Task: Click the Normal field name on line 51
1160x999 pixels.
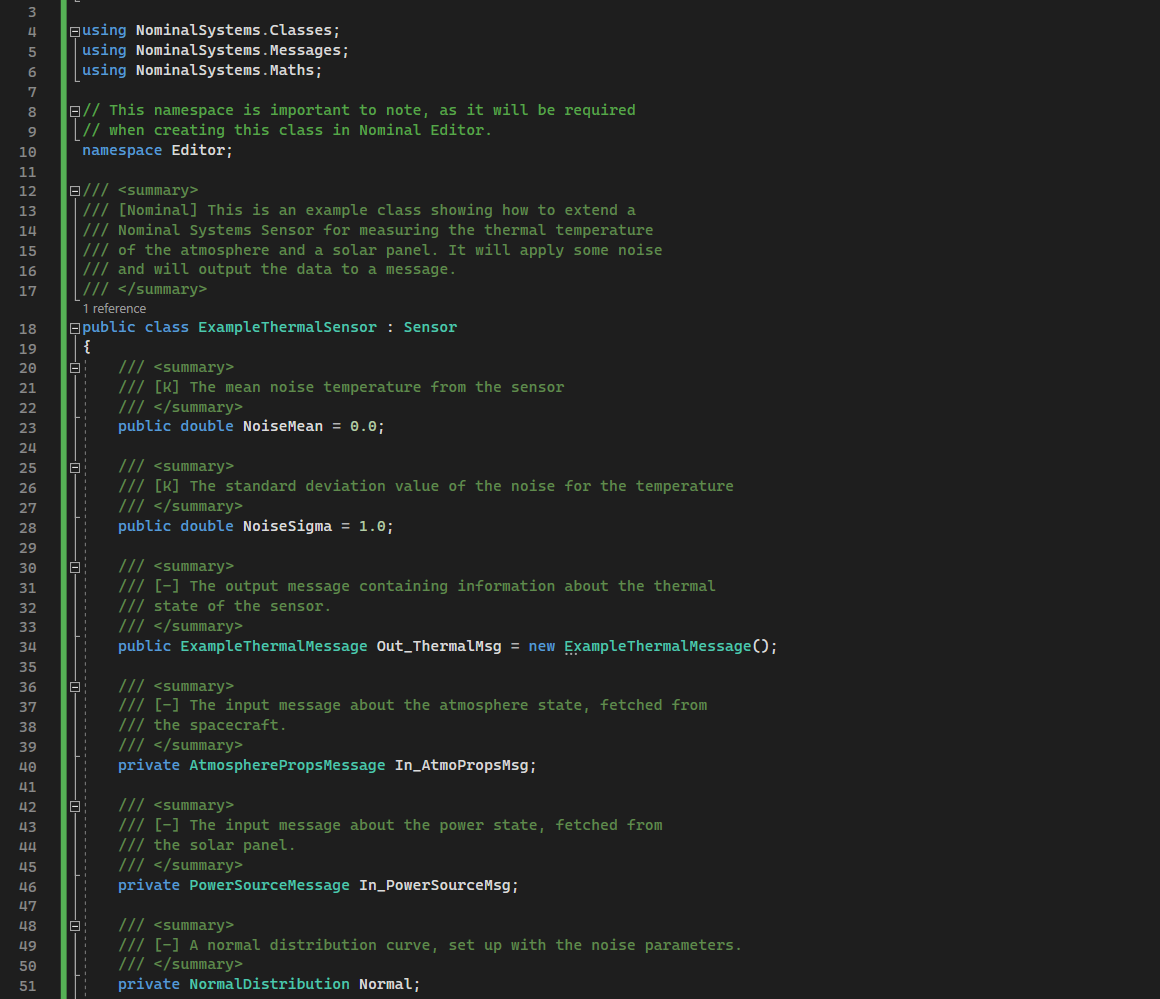Action: coord(385,984)
